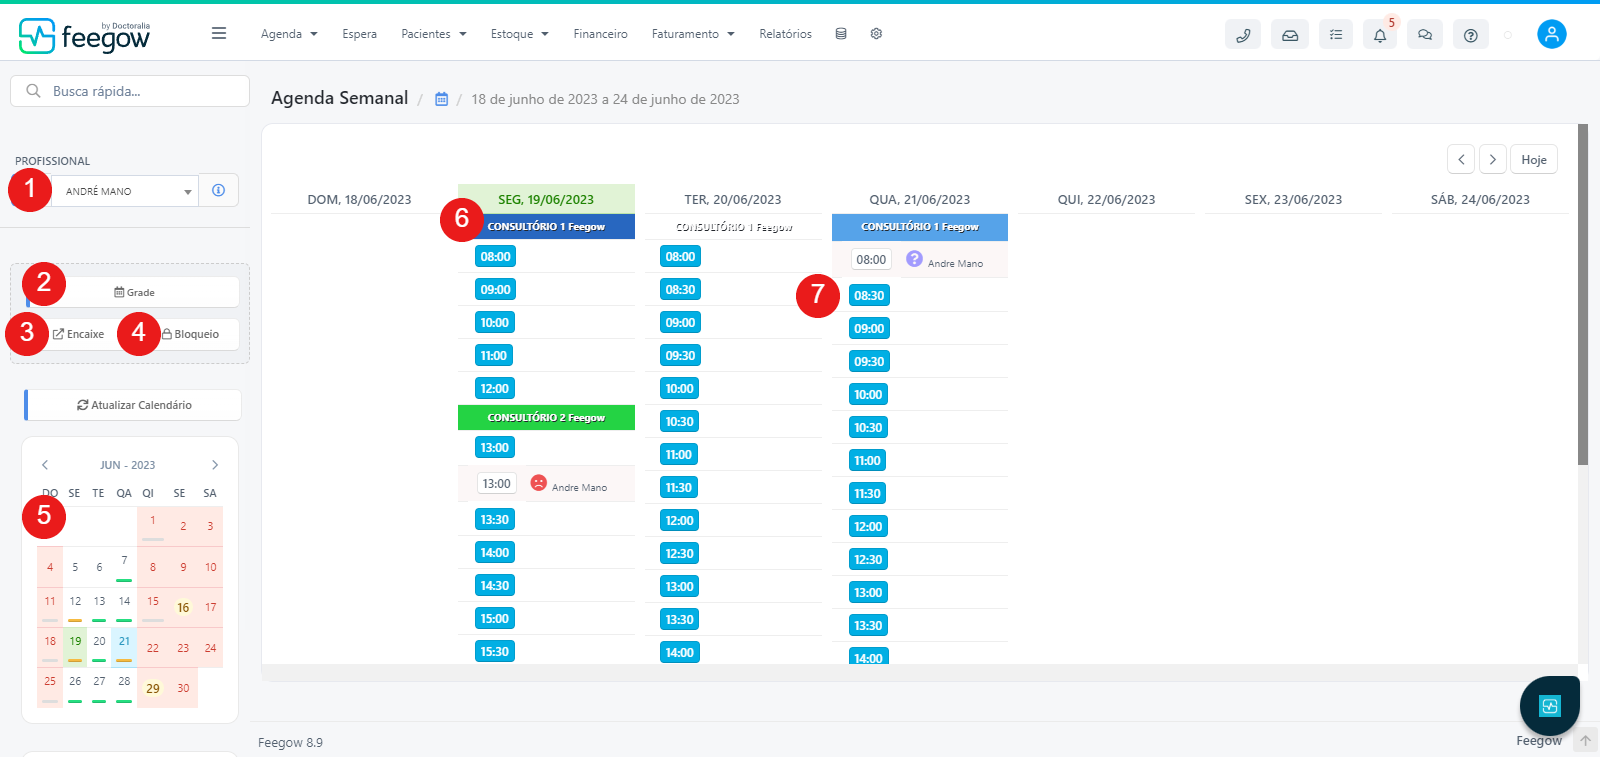
Task: Click the agenda vertical scrollbar
Action: click(x=1583, y=295)
